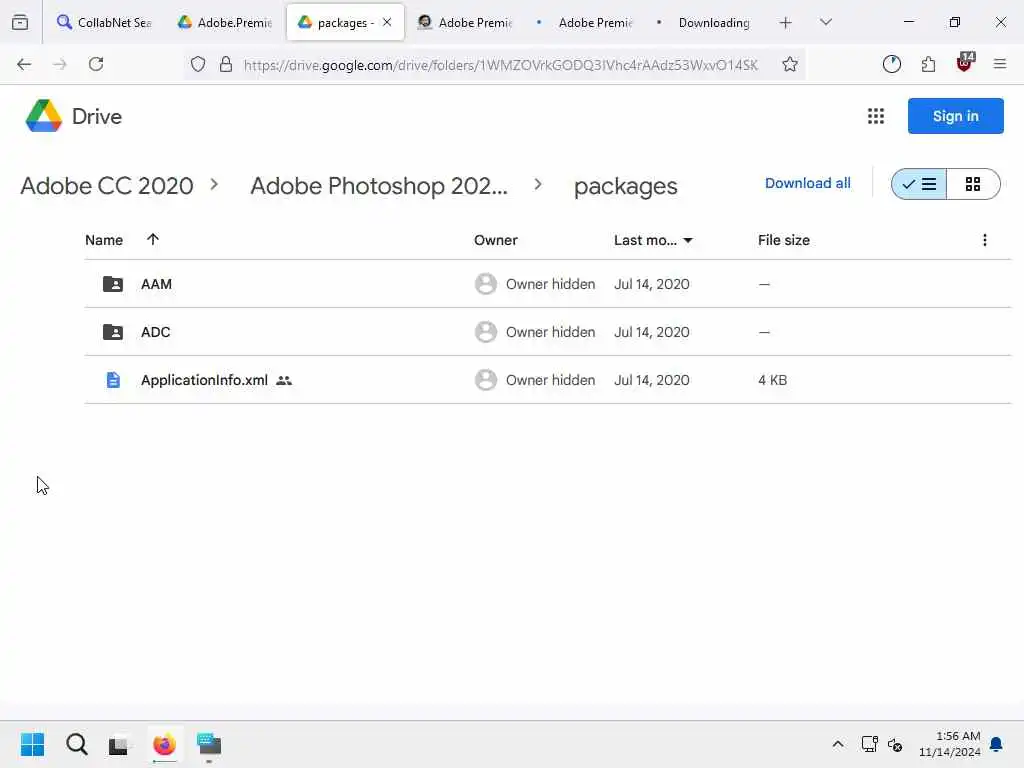Switch to Adobe Premiere tab with avatar icon

(466, 22)
